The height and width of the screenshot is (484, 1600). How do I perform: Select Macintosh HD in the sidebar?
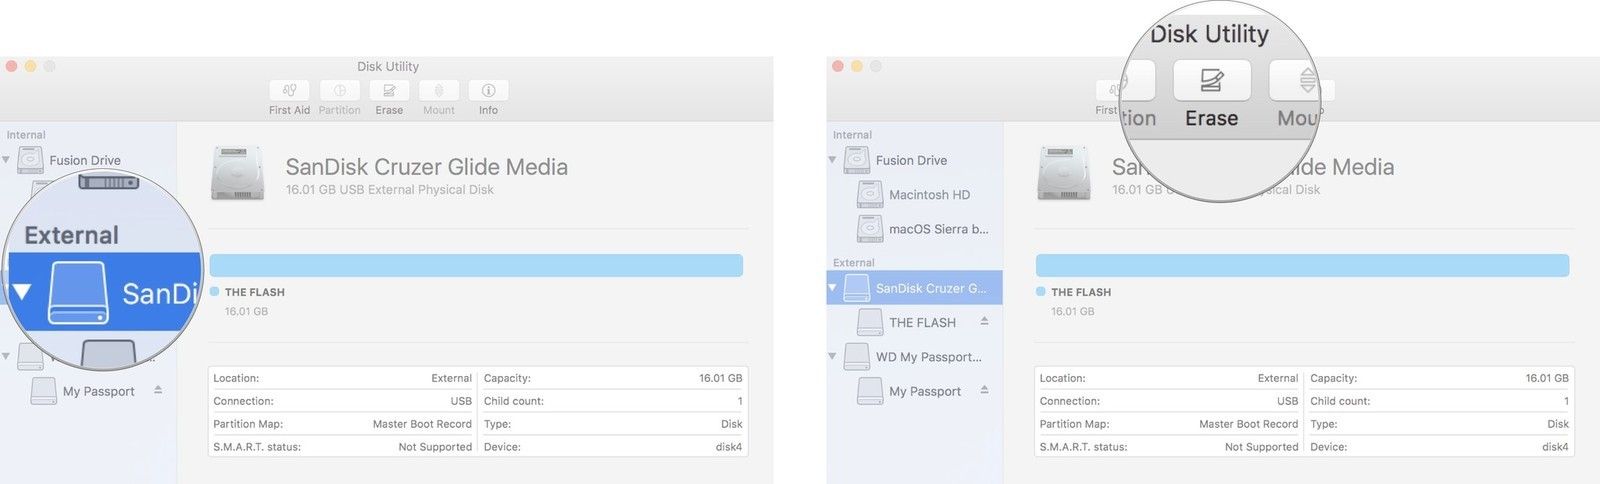click(x=929, y=195)
